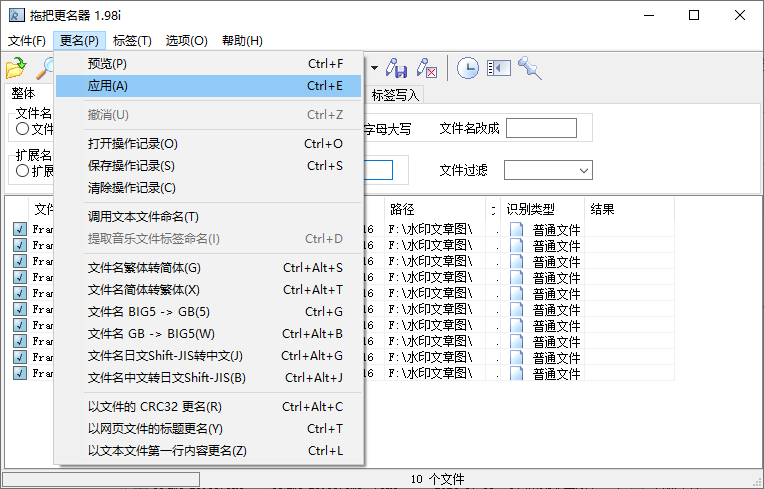Click the app icon in the title bar
This screenshot has width=764, height=489.
(x=17, y=15)
